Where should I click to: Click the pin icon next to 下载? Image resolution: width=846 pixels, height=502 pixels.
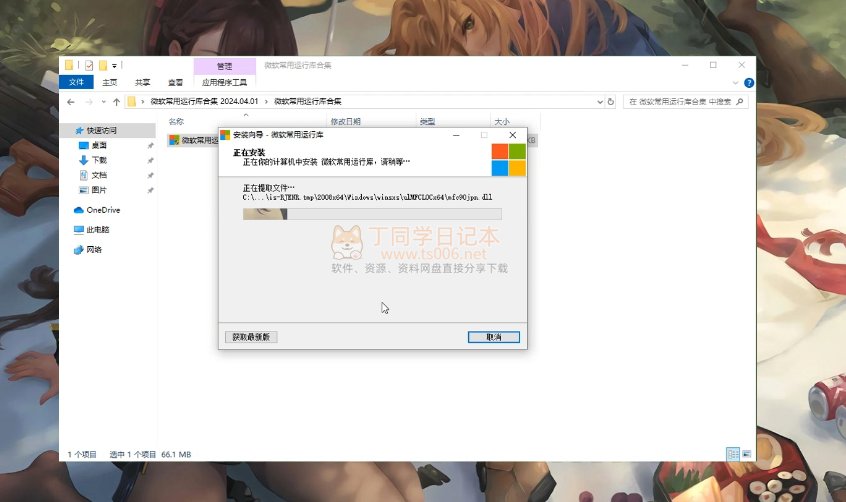[x=151, y=160]
